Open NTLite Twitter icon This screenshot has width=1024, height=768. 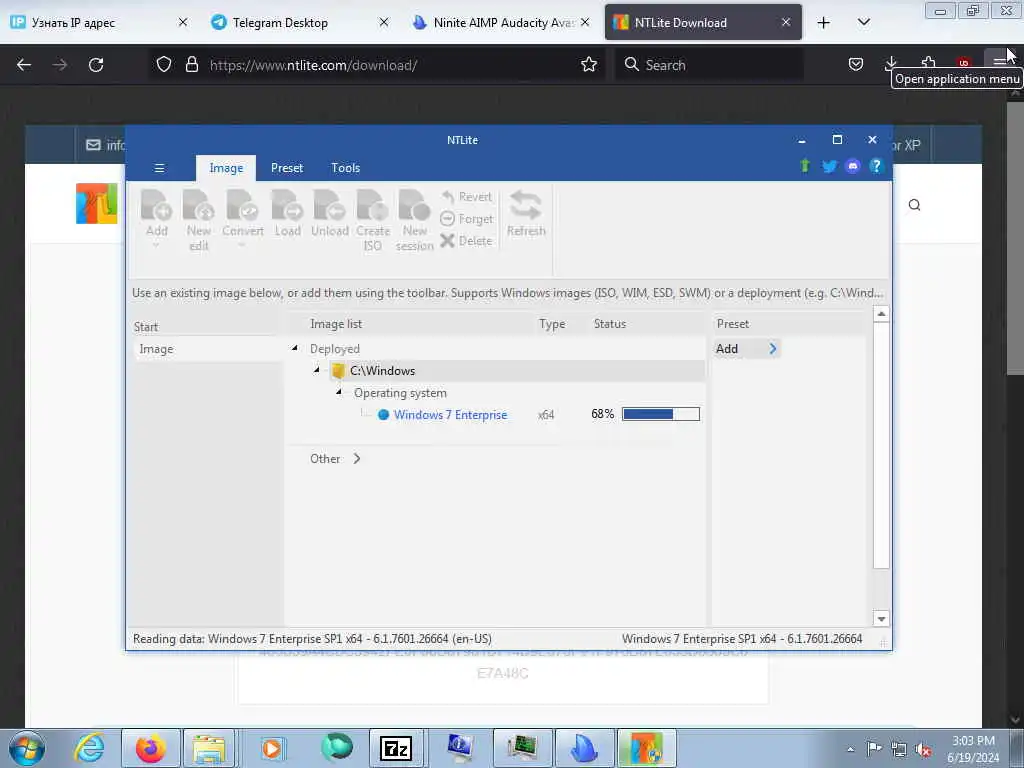pyautogui.click(x=829, y=167)
